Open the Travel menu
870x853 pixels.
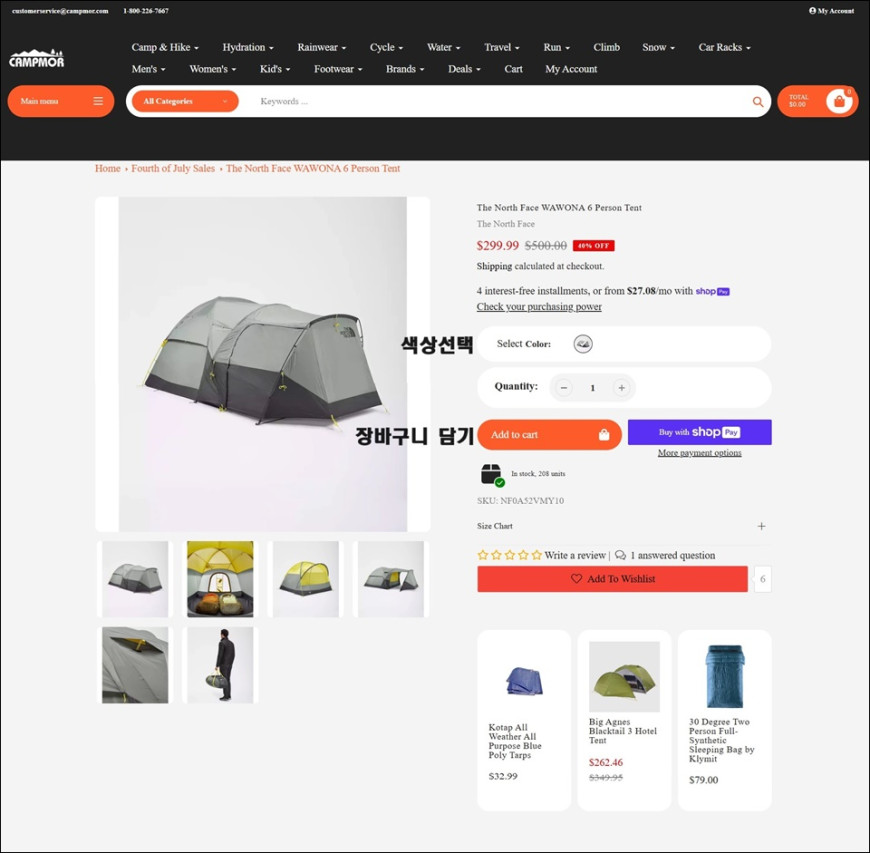click(502, 47)
